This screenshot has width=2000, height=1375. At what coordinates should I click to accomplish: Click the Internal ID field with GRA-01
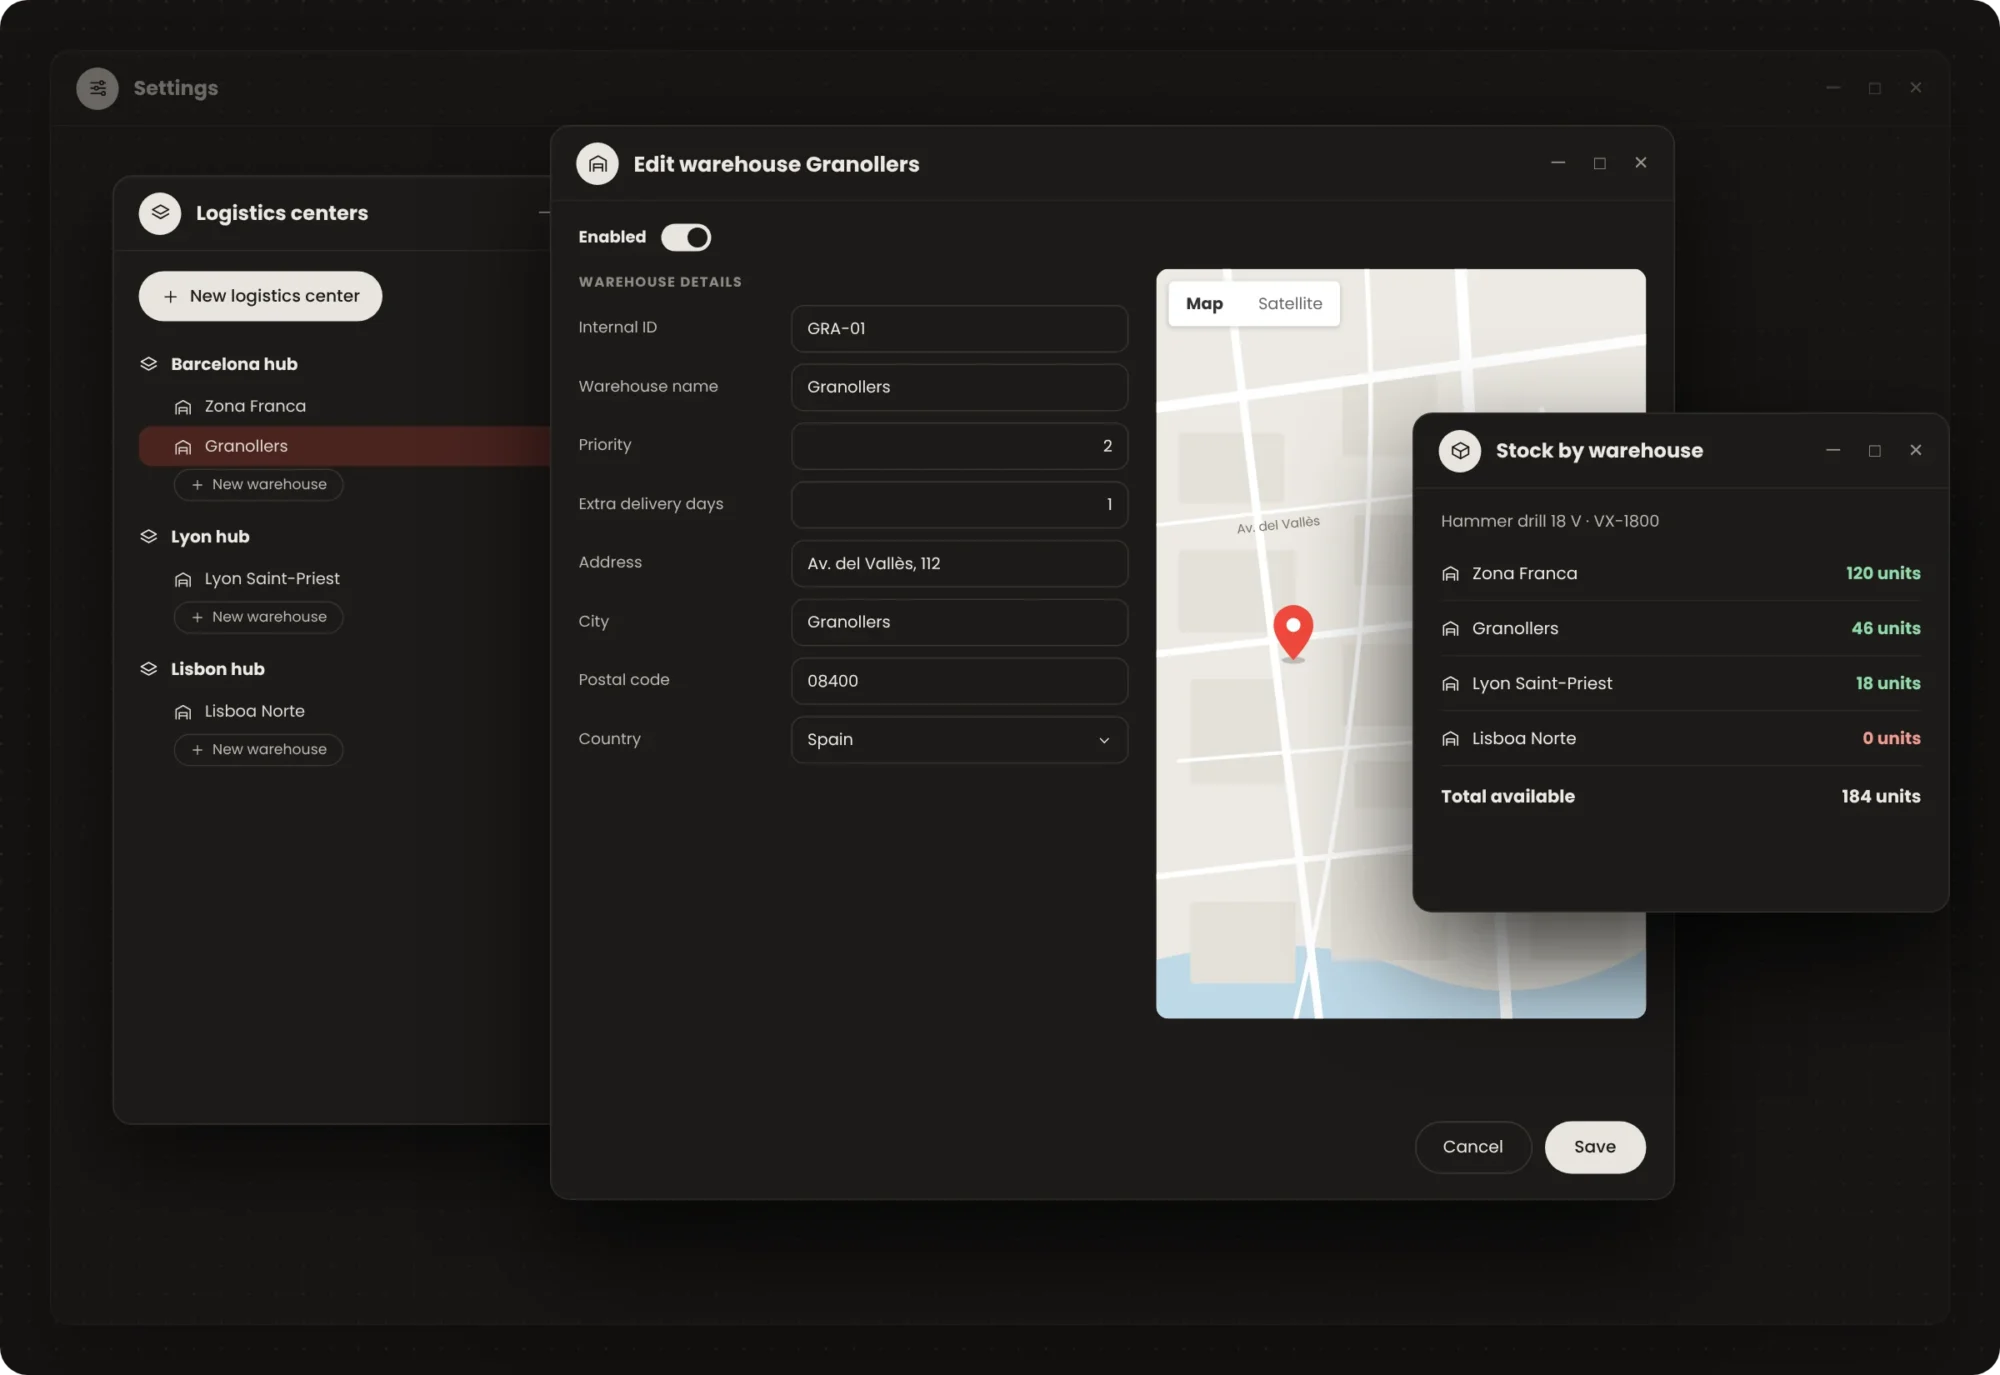pos(959,329)
